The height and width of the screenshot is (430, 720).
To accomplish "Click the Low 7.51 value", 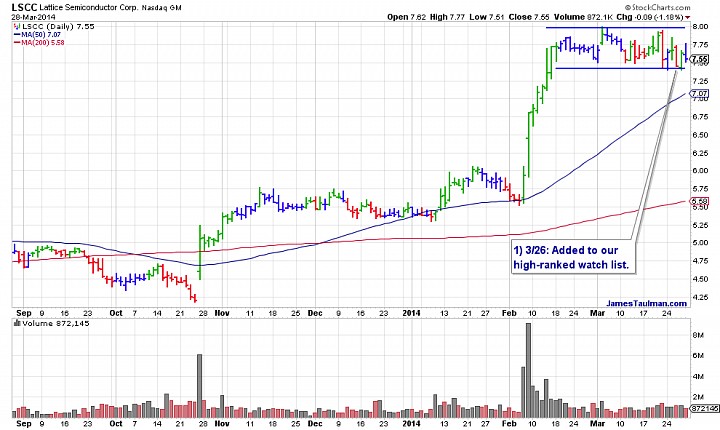I will (487, 17).
